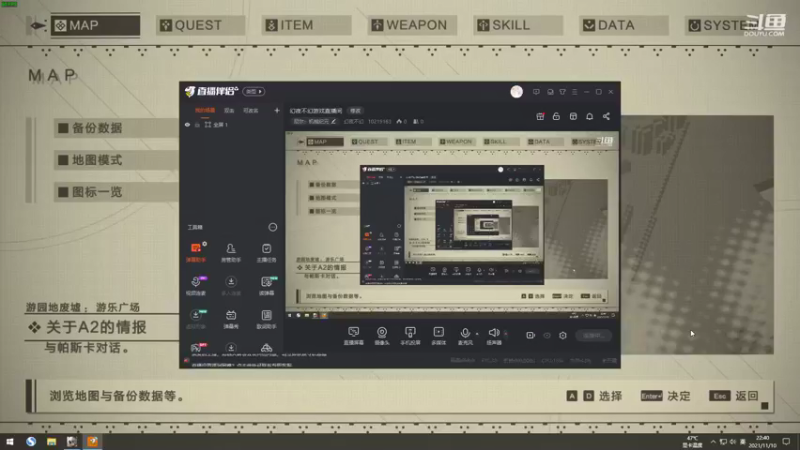Open the 弹幕助手 tool in the toolbox
This screenshot has height=450, width=800.
point(195,252)
